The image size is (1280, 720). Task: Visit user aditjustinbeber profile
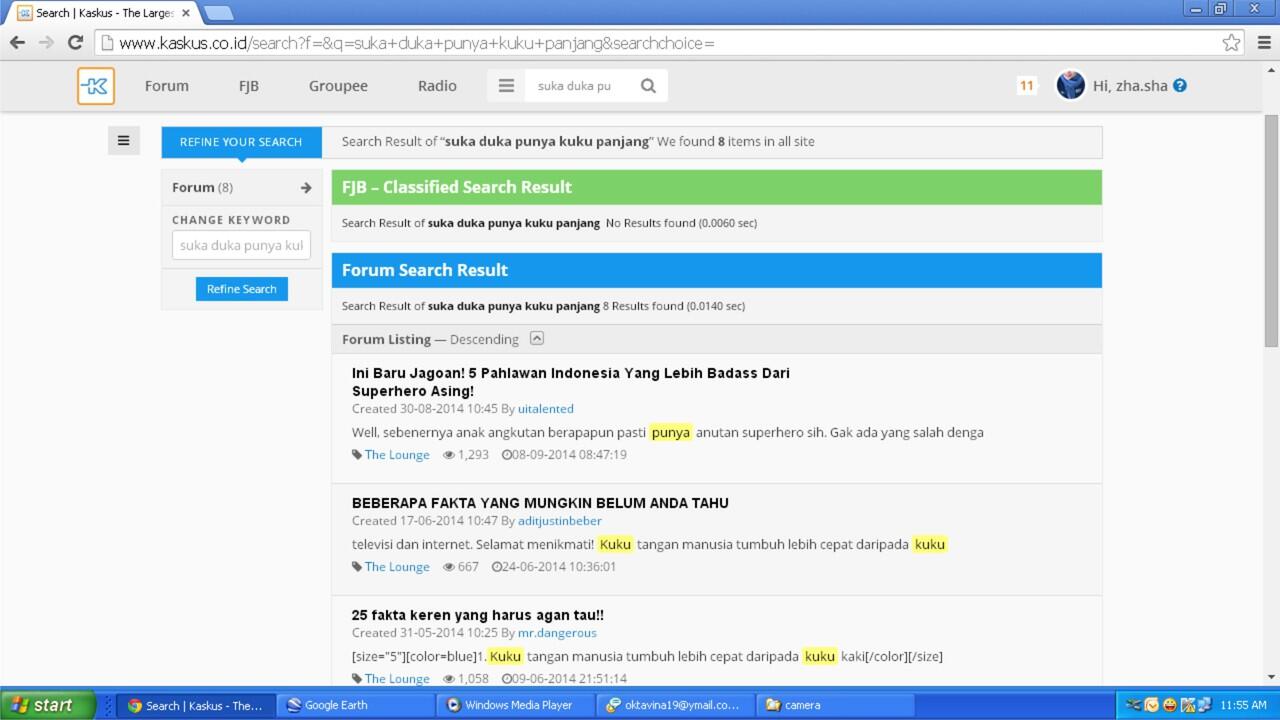point(560,521)
